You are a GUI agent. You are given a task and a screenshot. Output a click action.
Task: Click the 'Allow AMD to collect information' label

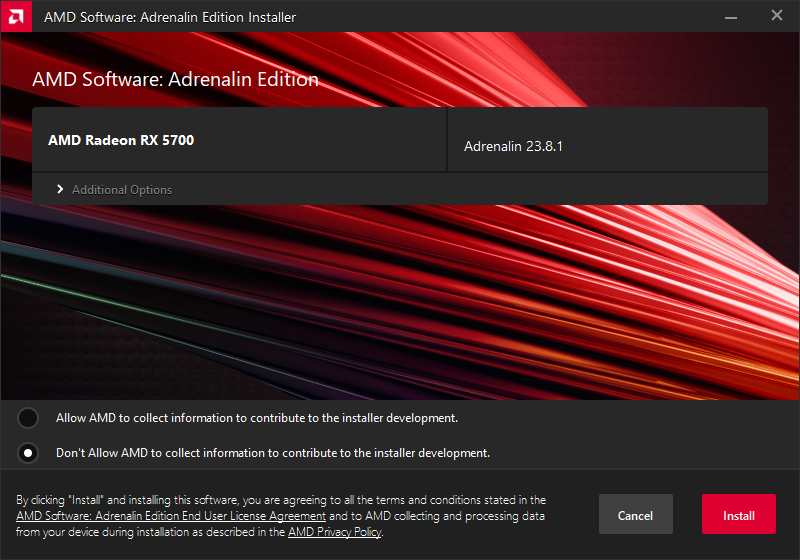[x=257, y=418]
